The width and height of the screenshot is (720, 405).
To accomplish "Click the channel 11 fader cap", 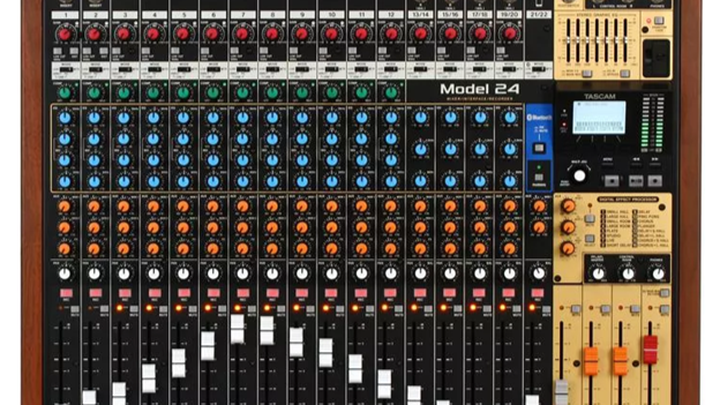I will (x=355, y=369).
